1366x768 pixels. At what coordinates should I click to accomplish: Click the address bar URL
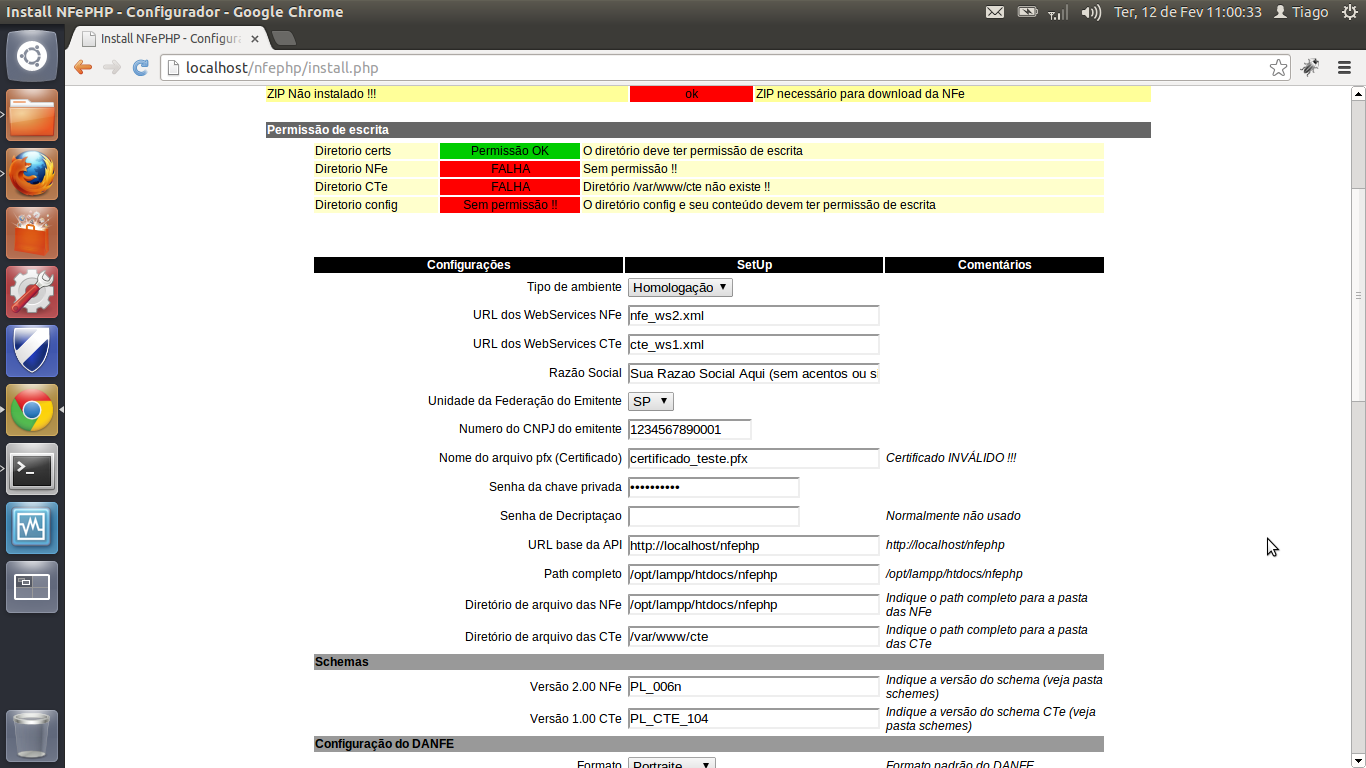[282, 68]
